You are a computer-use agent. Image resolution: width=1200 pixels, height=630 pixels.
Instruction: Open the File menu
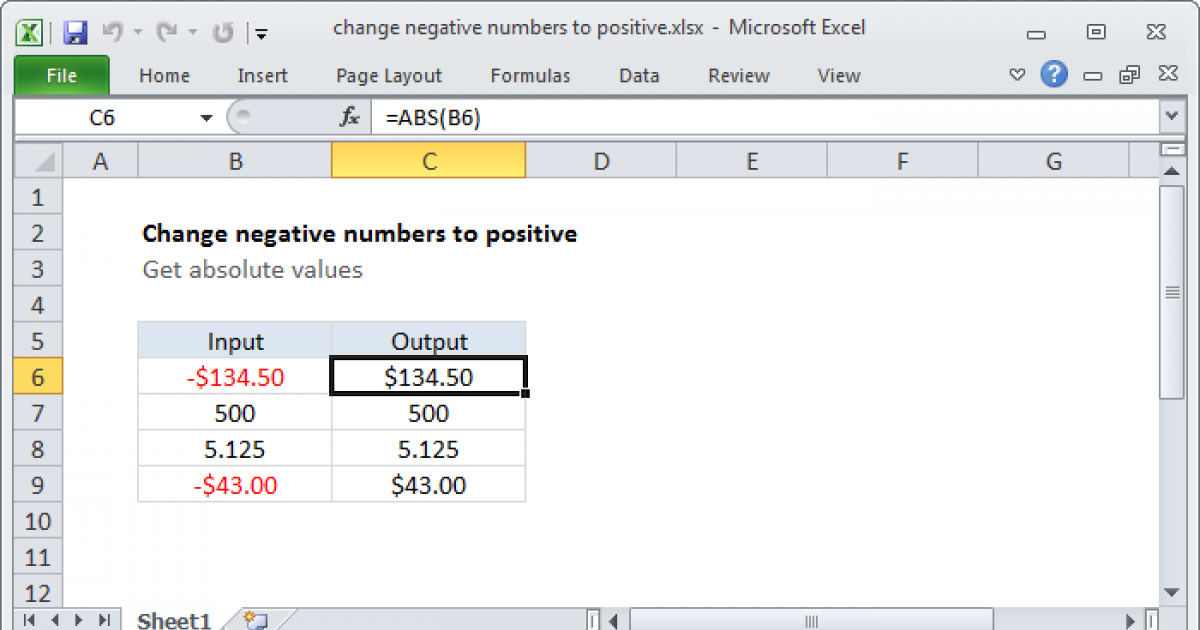coord(61,75)
